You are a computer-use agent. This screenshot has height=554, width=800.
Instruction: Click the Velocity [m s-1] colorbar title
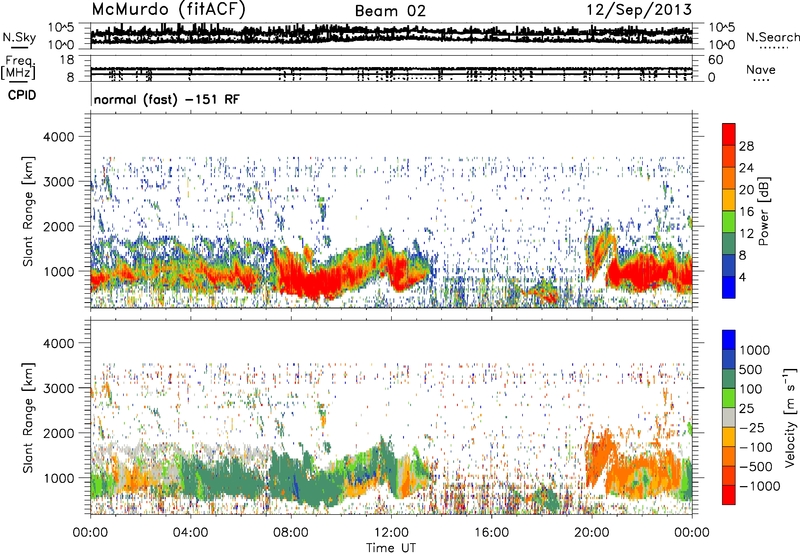pyautogui.click(x=790, y=417)
